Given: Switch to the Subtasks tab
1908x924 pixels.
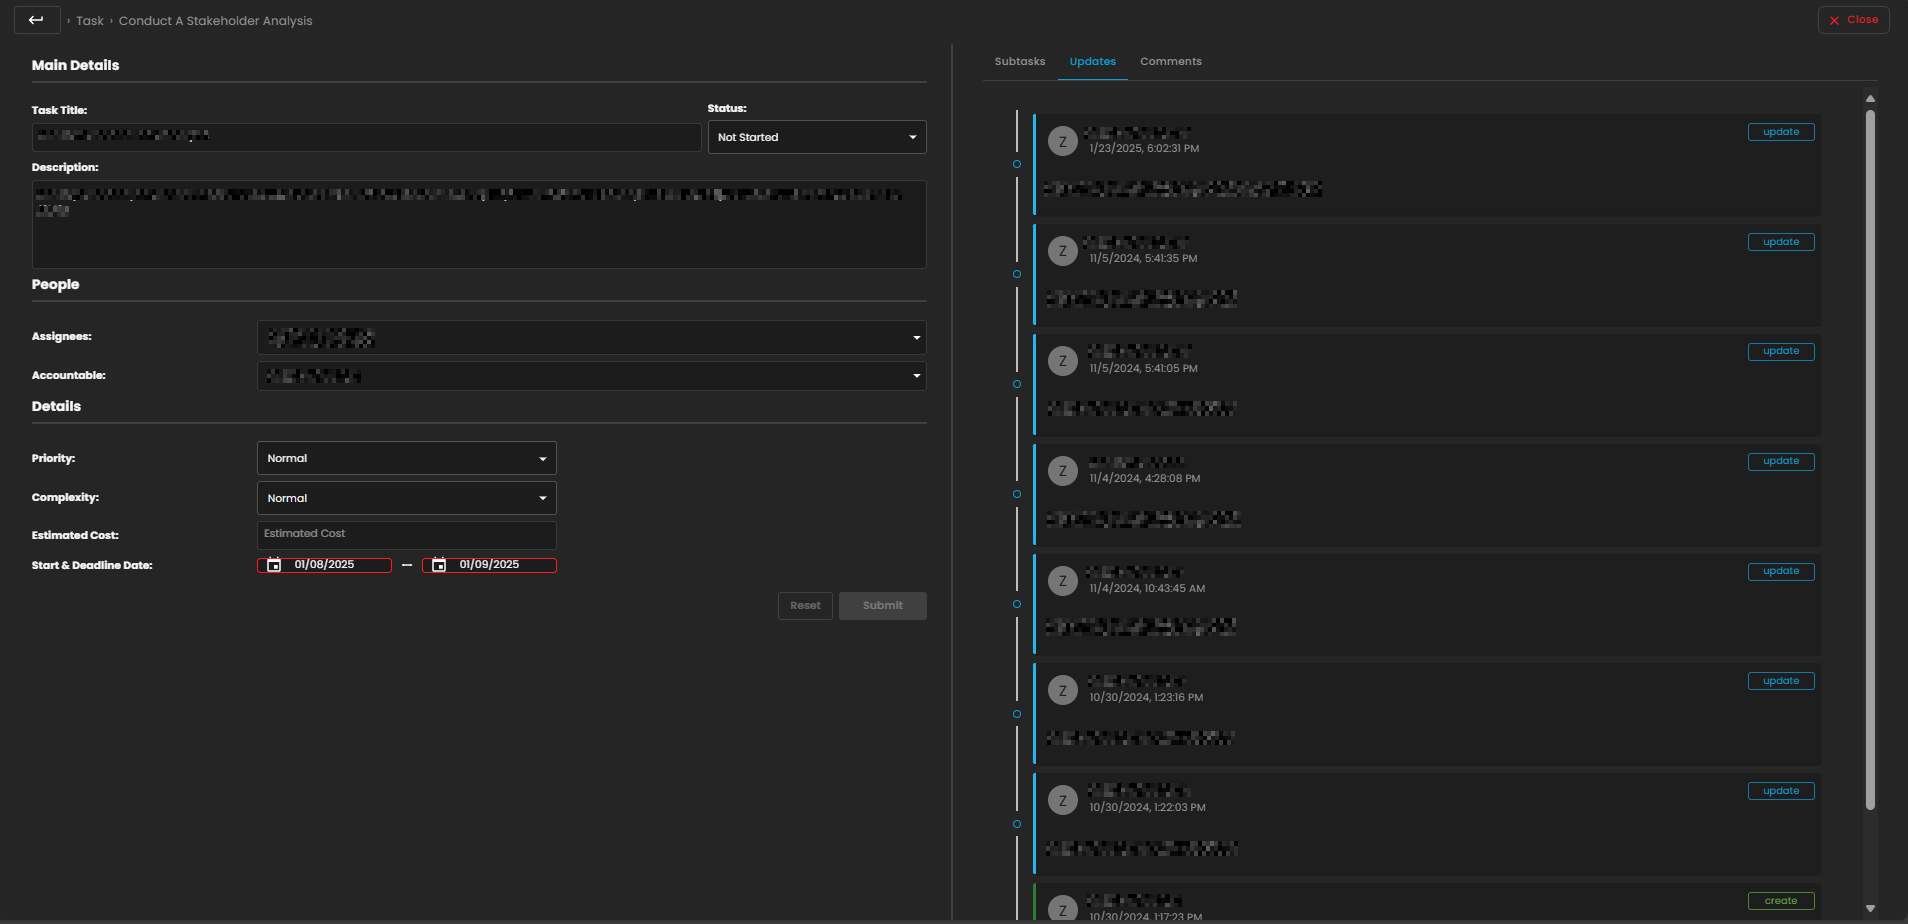Looking at the screenshot, I should coord(1019,62).
